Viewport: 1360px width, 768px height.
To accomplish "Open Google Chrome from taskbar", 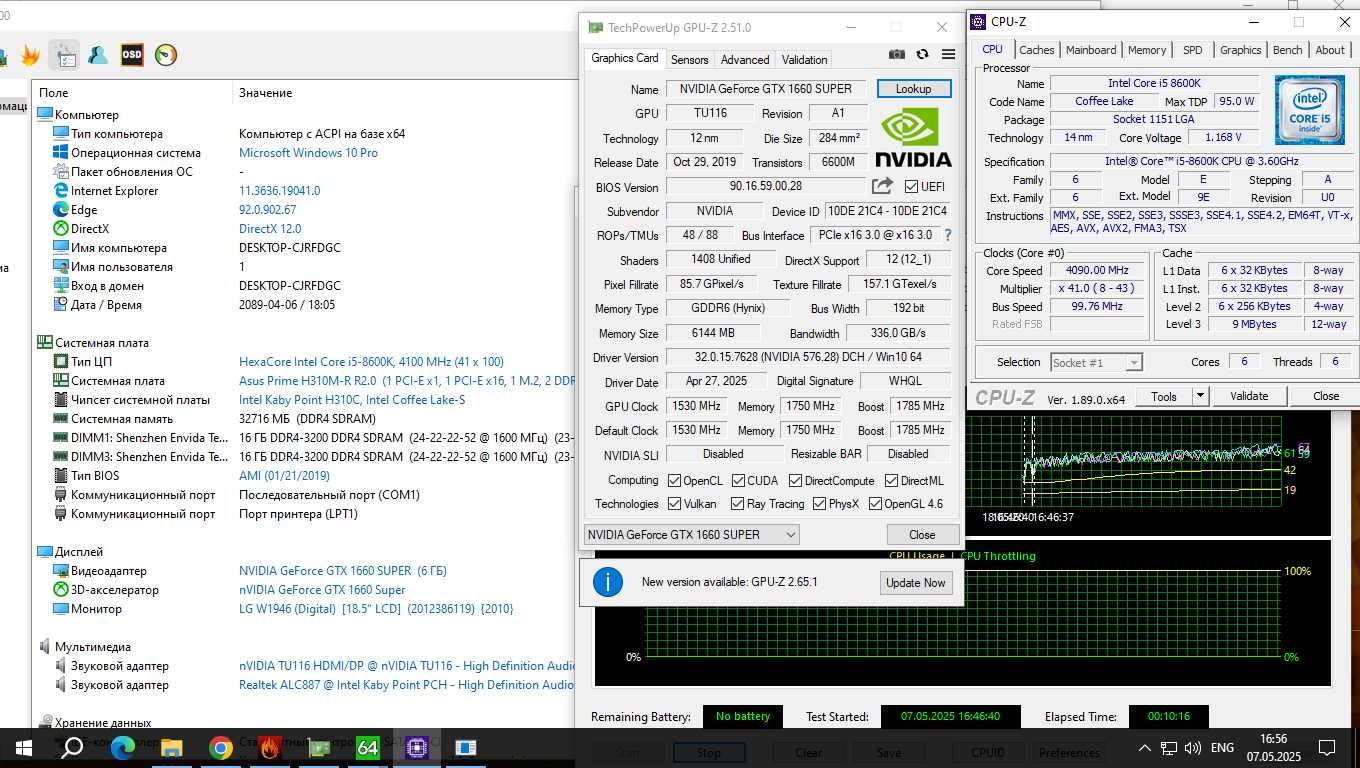I will coord(221,747).
